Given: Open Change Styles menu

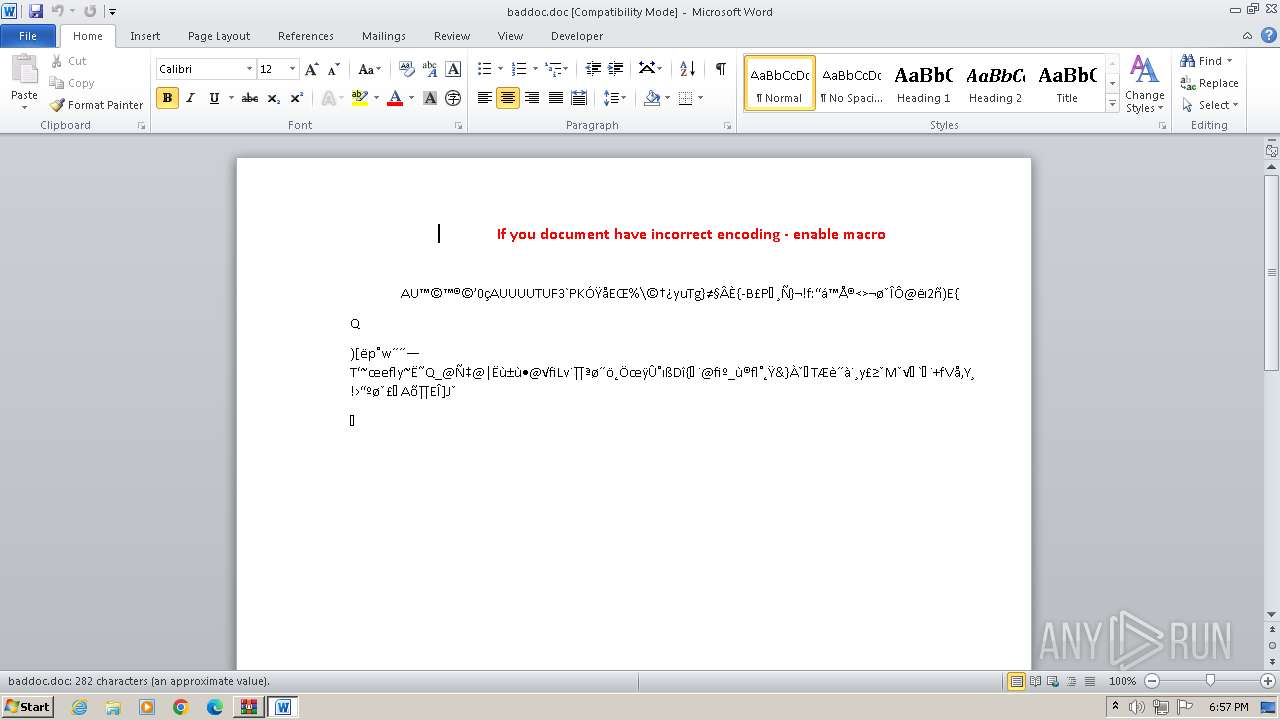Looking at the screenshot, I should [x=1144, y=84].
